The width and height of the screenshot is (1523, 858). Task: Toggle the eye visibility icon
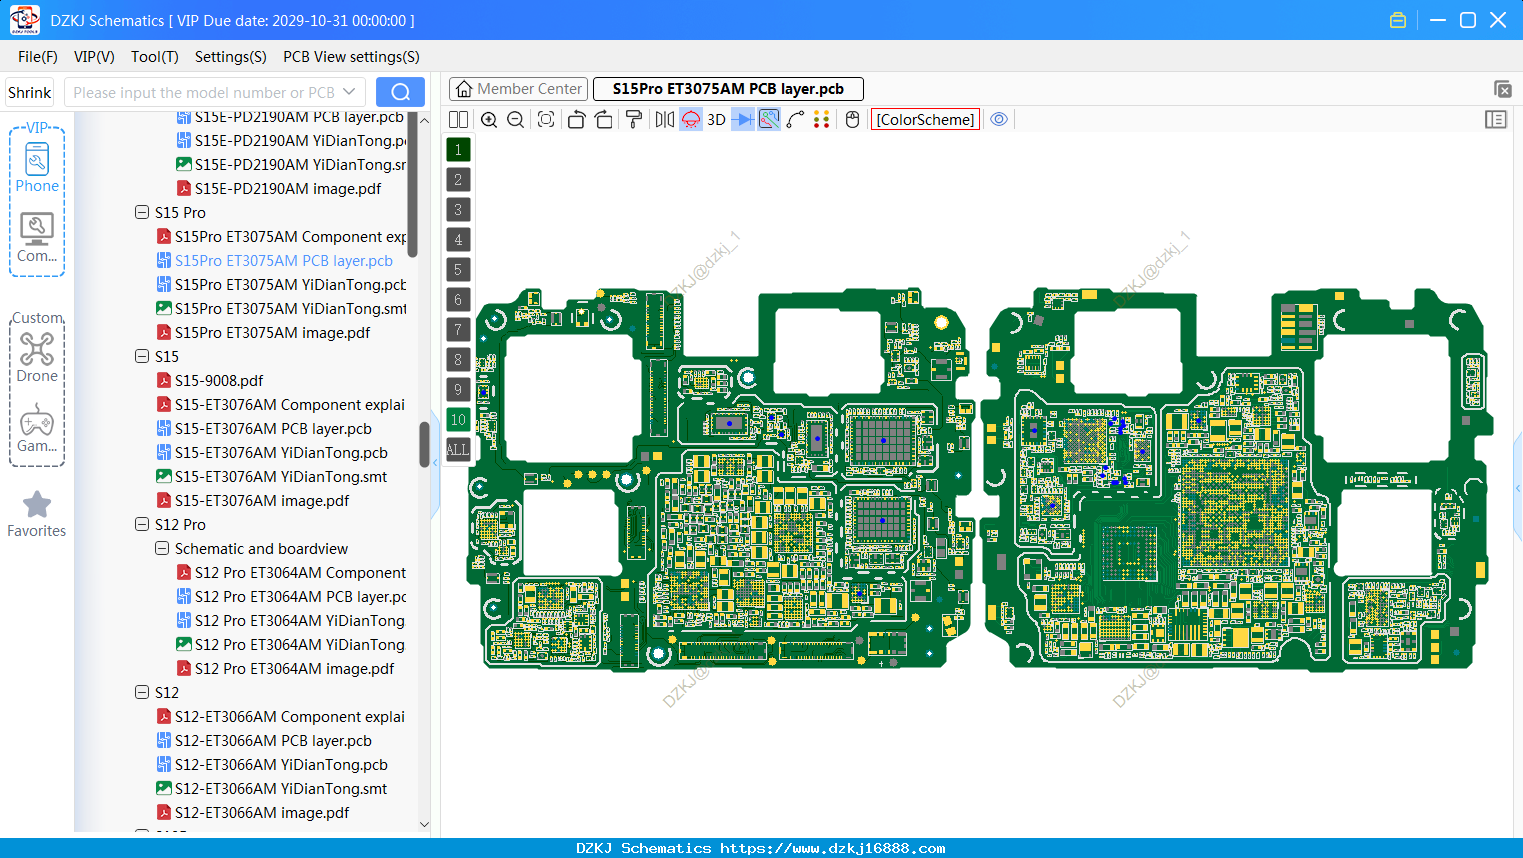(x=999, y=120)
